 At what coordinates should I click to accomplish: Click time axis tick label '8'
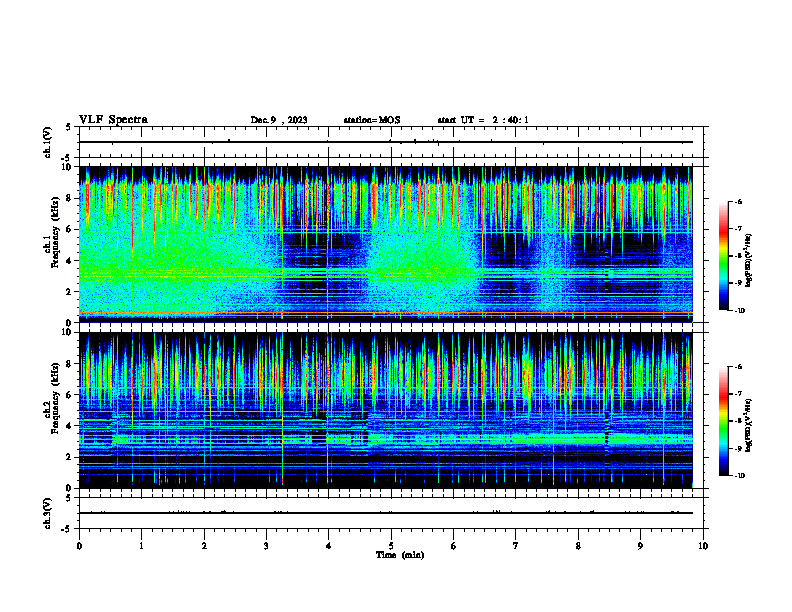point(578,546)
